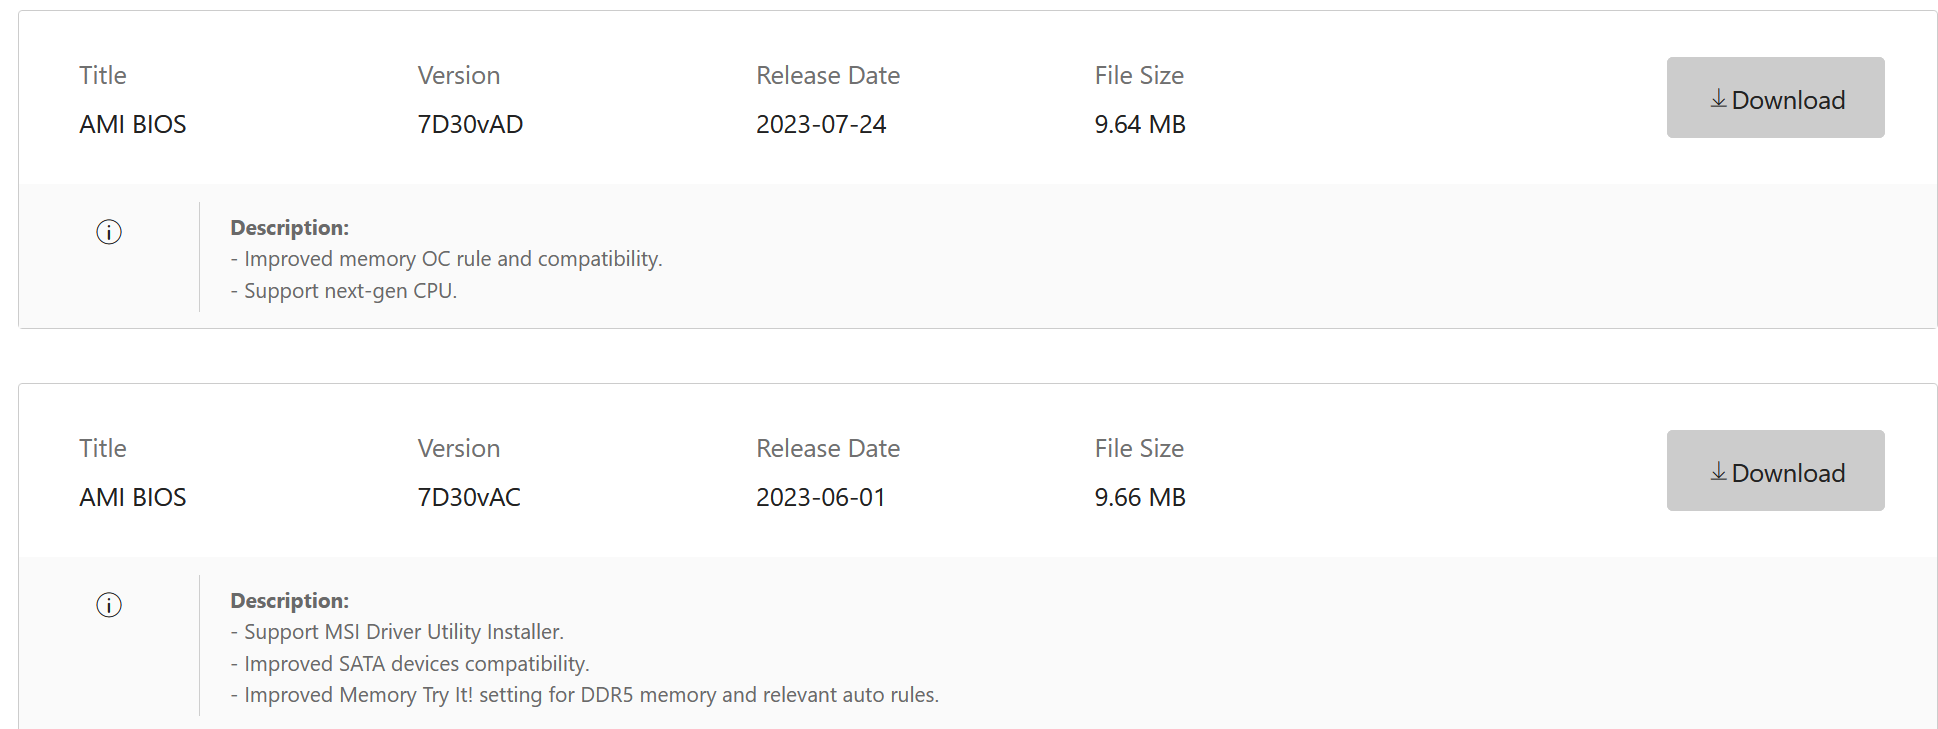Select the 7D30vAD version text

point(470,125)
